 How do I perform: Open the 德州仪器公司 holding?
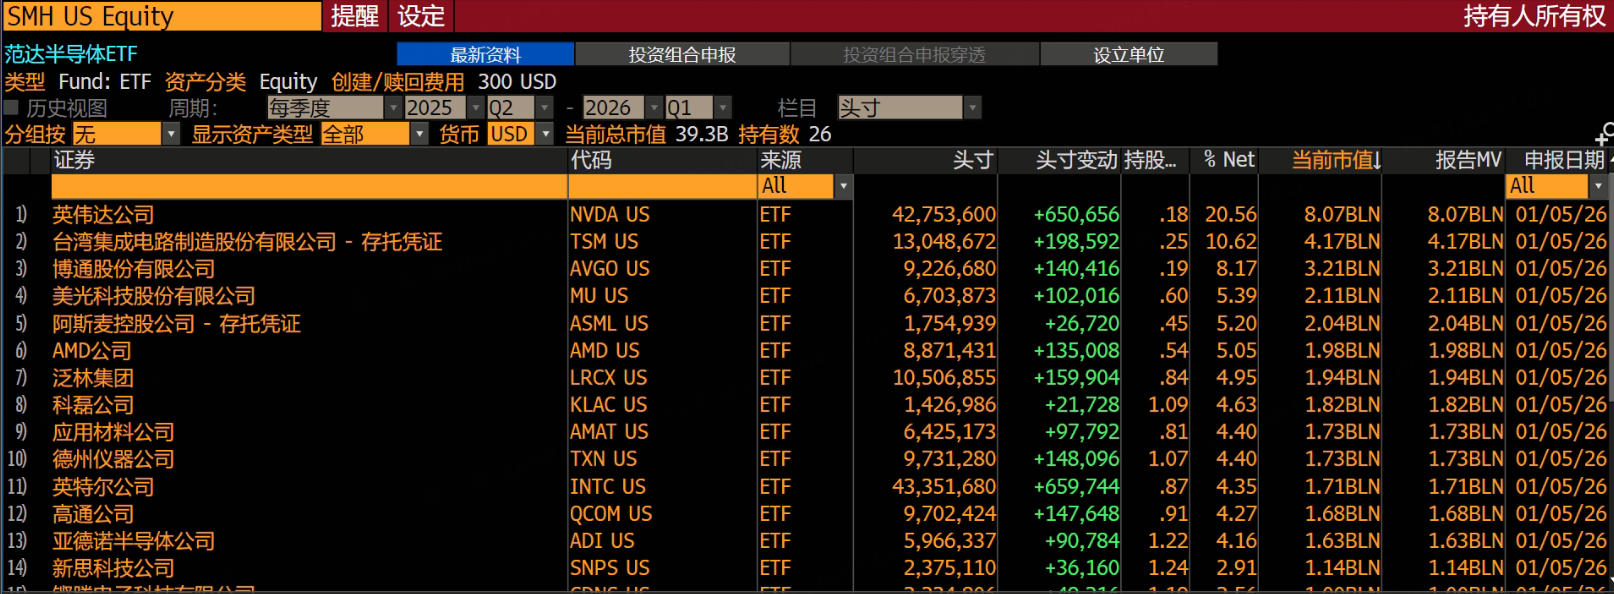coord(113,459)
